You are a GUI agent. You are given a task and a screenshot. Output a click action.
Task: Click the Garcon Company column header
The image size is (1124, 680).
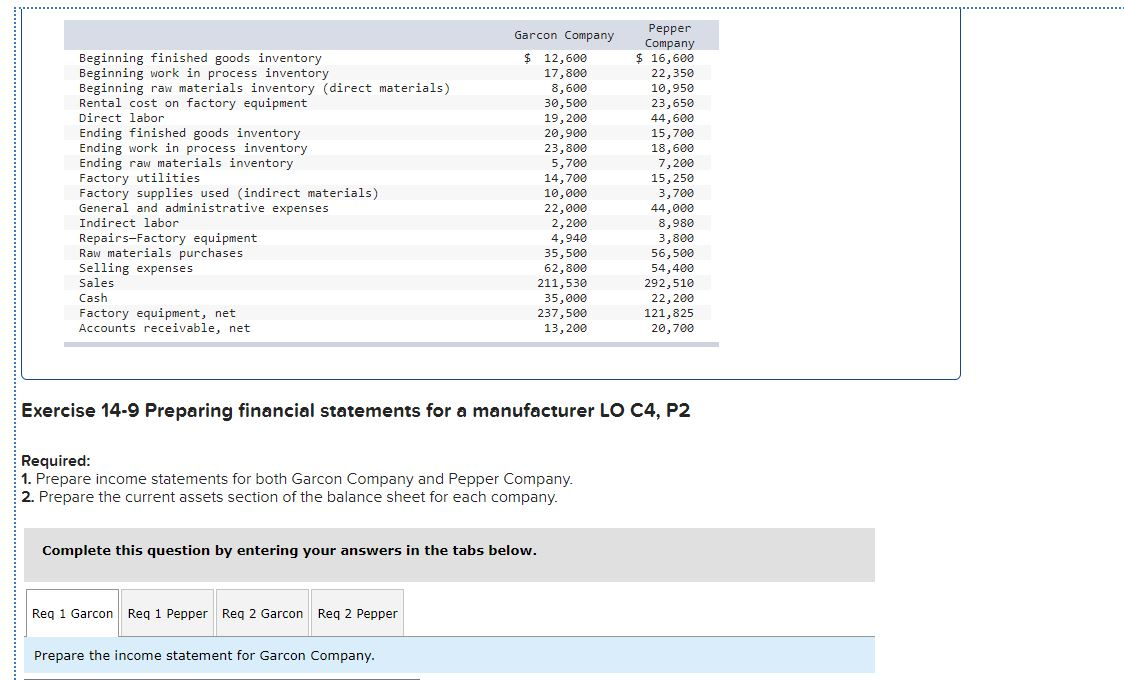click(564, 34)
